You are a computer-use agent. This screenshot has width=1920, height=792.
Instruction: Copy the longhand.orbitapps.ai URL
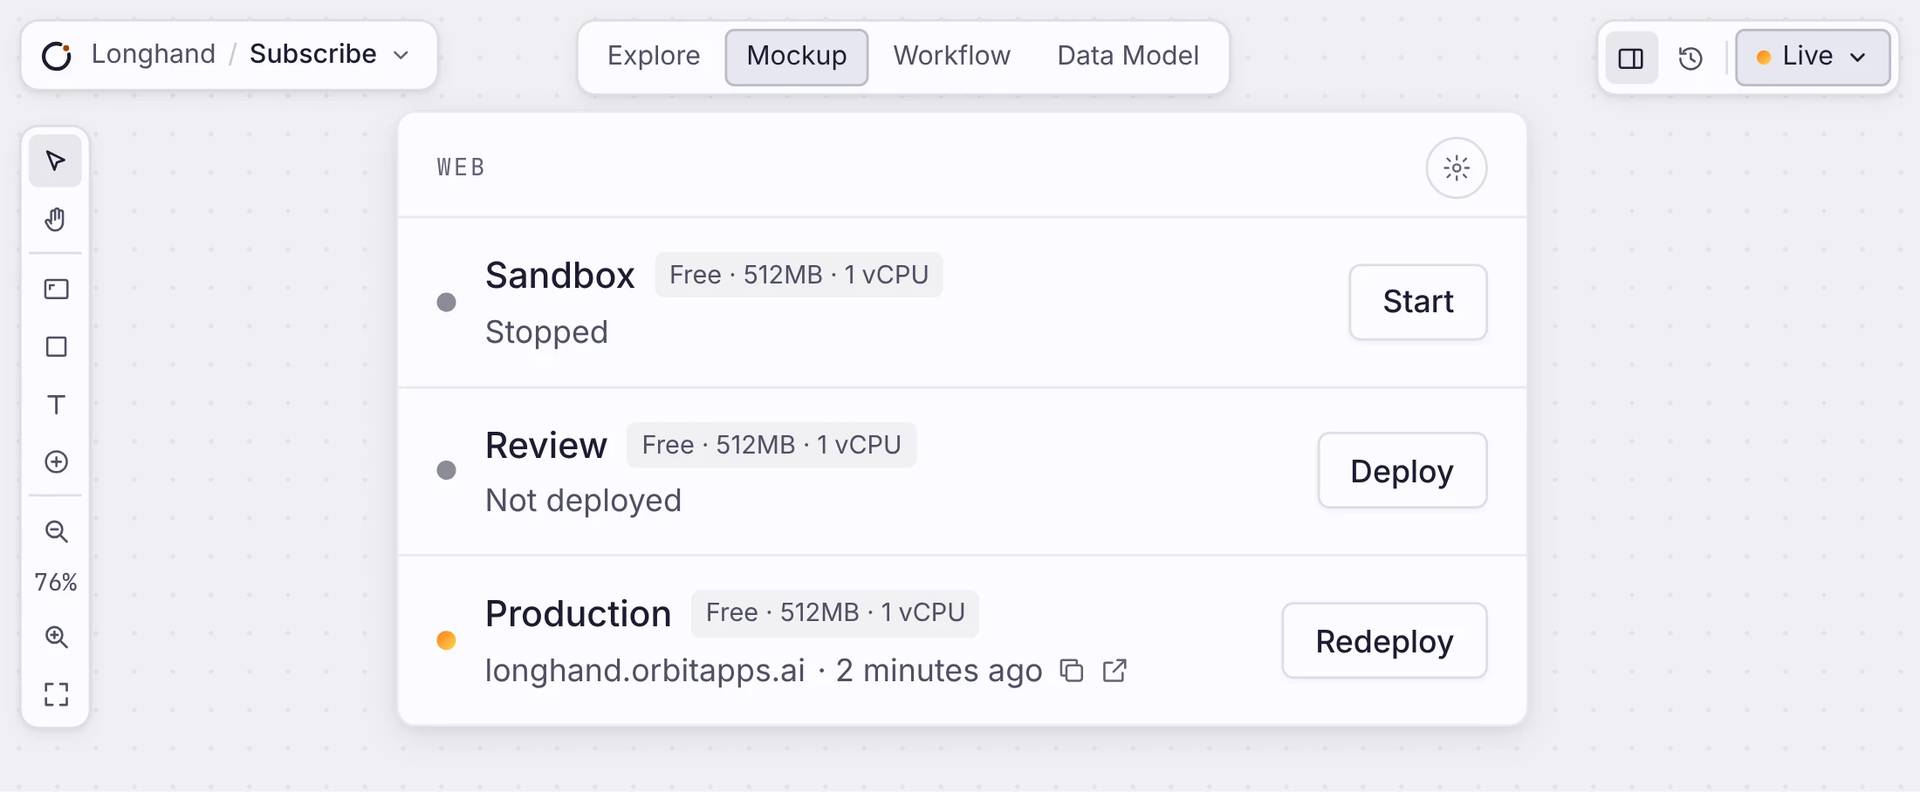tap(1072, 671)
